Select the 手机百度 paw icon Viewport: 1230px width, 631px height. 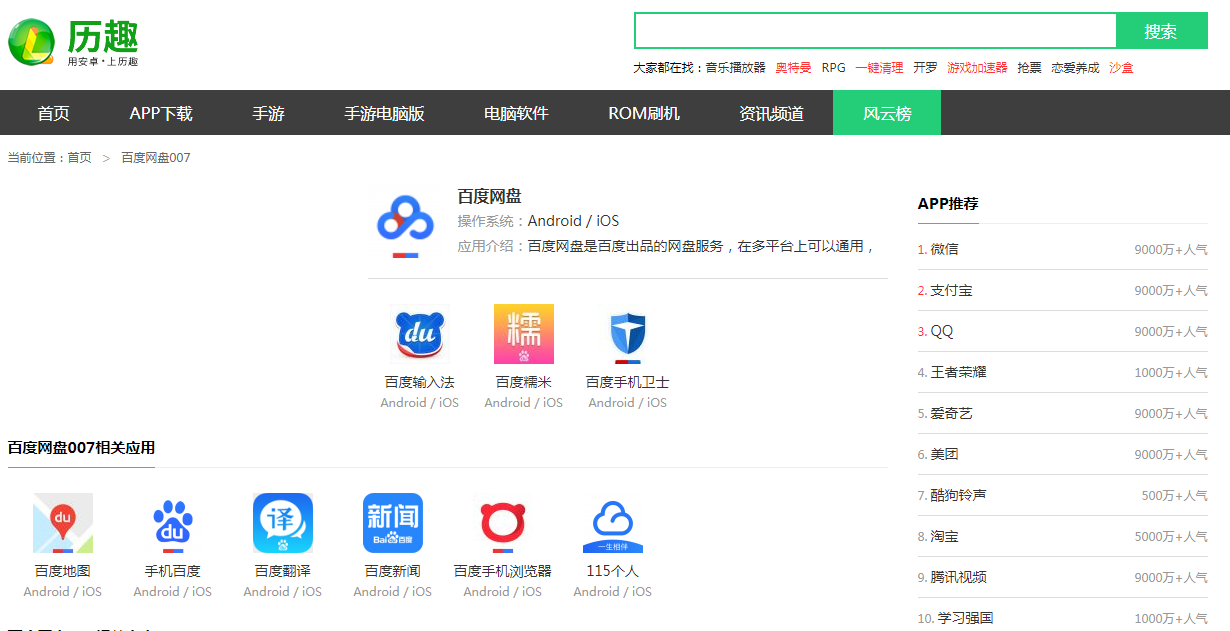click(x=173, y=523)
